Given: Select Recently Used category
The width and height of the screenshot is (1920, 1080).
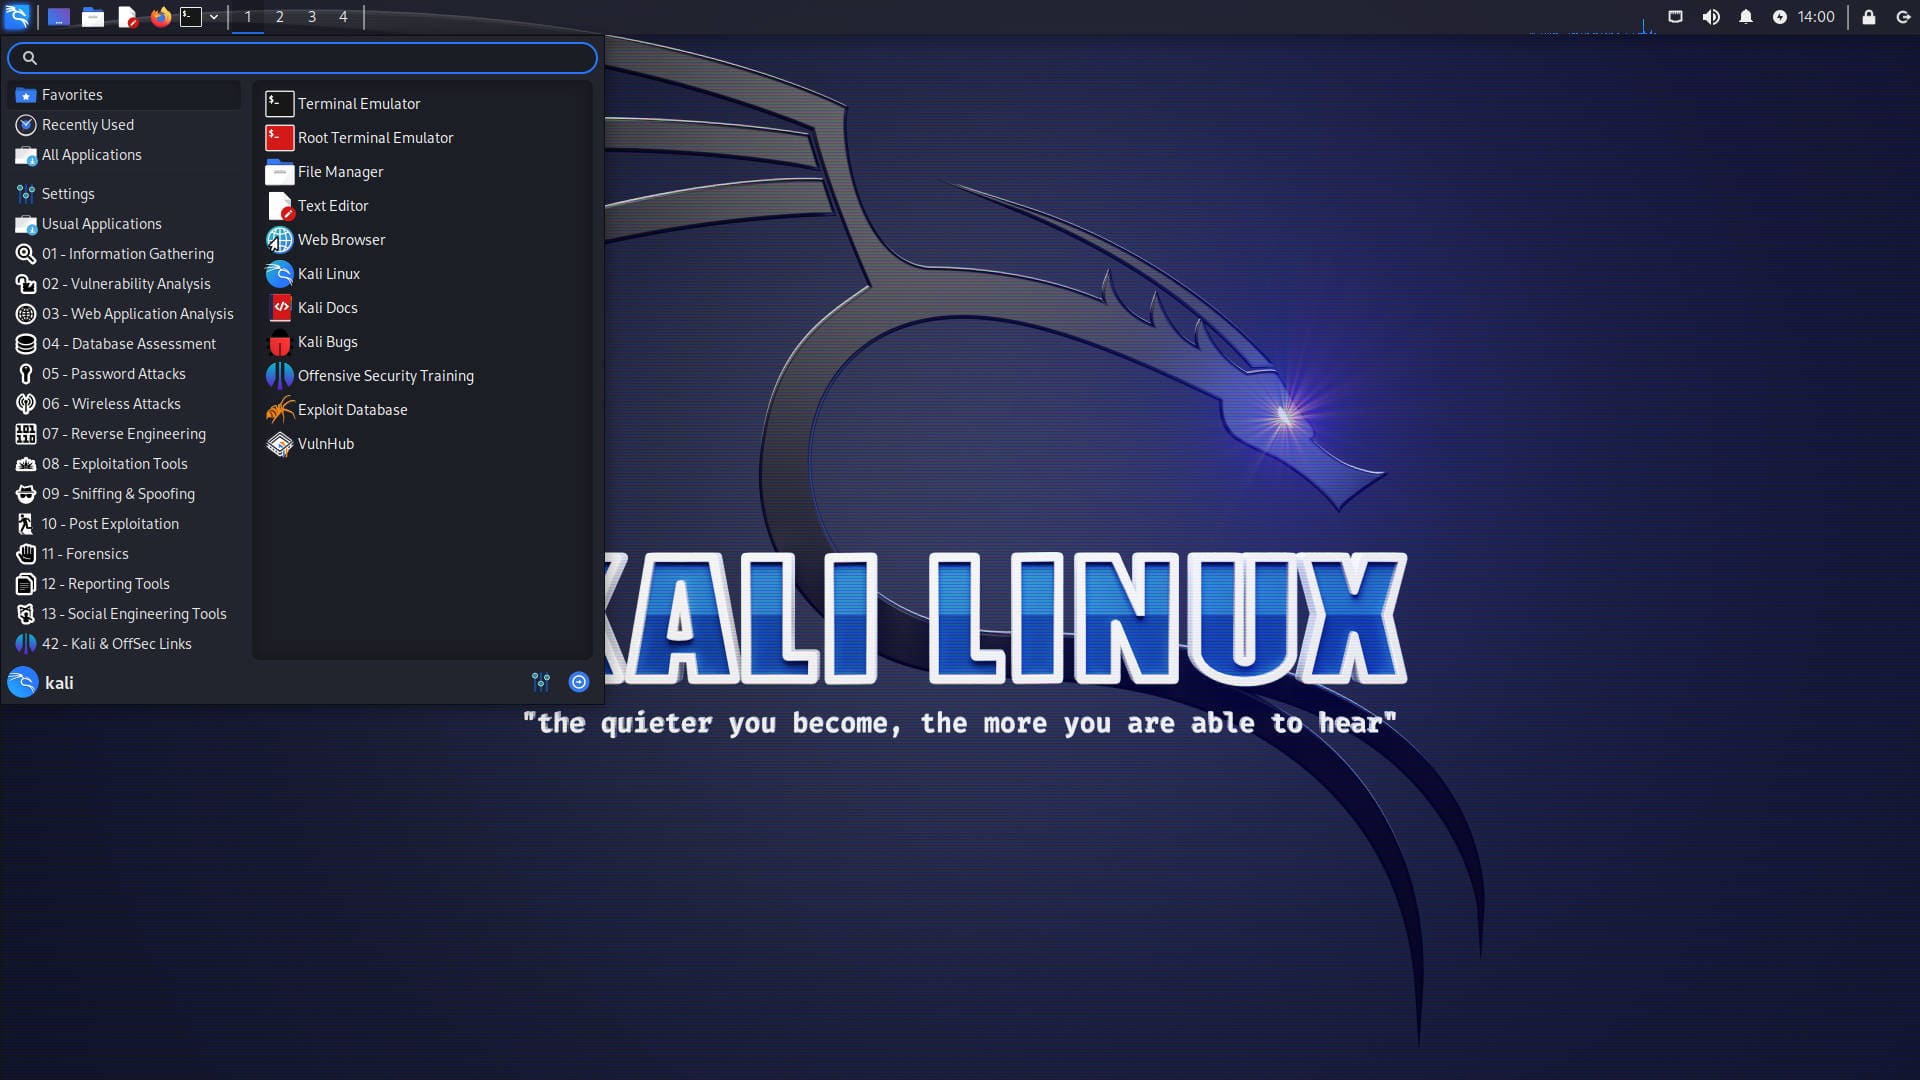Looking at the screenshot, I should coord(87,124).
